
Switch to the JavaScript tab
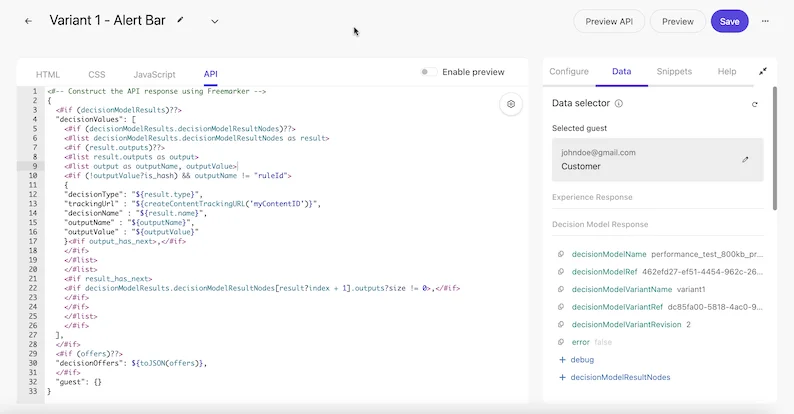(x=154, y=74)
